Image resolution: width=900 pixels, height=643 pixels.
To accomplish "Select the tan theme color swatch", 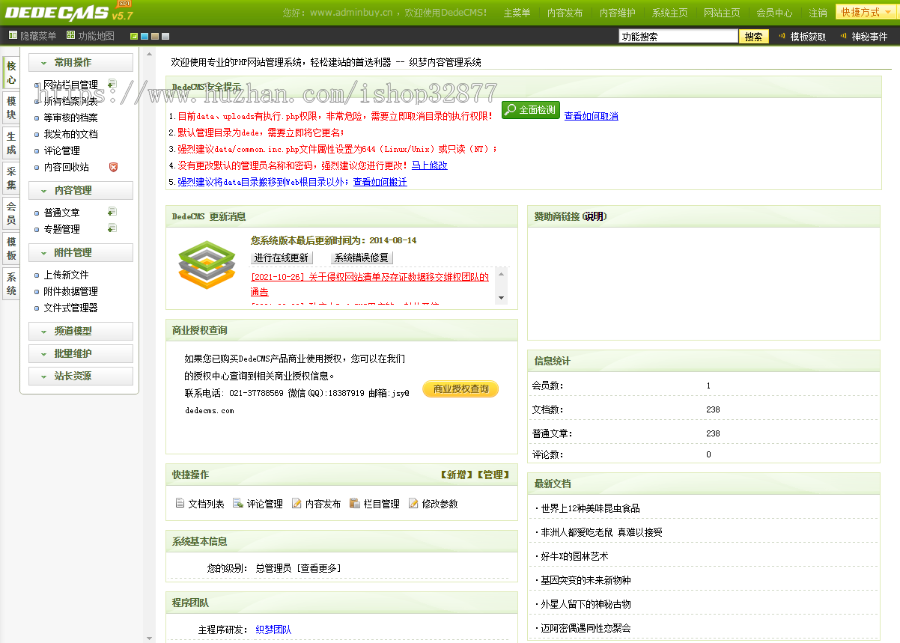I will pos(155,36).
